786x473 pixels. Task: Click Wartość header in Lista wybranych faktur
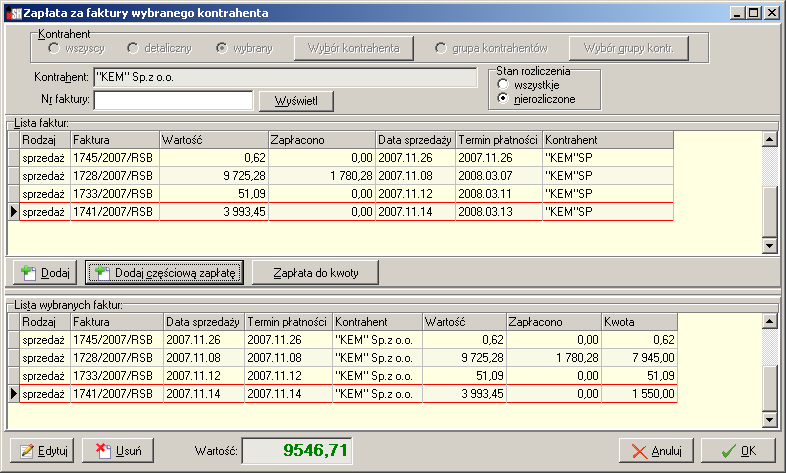pyautogui.click(x=464, y=322)
